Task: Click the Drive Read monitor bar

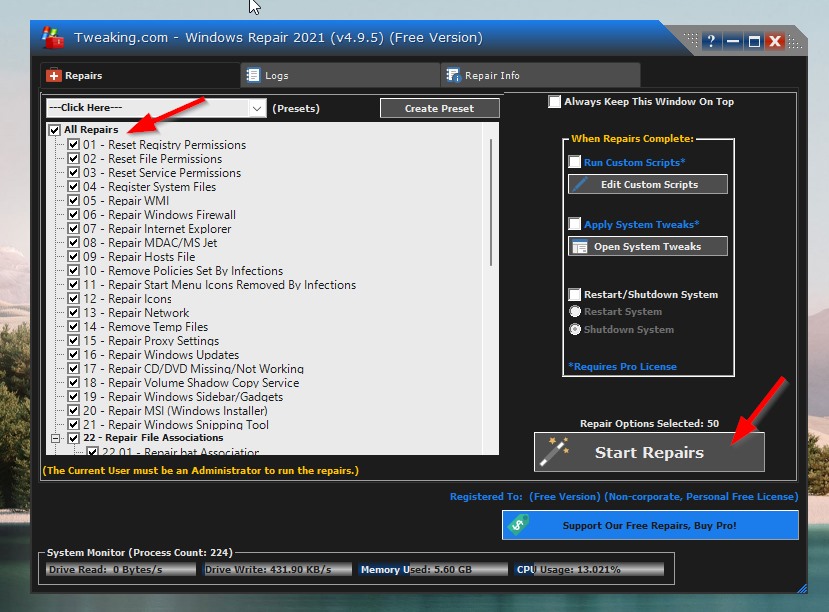Action: point(121,570)
